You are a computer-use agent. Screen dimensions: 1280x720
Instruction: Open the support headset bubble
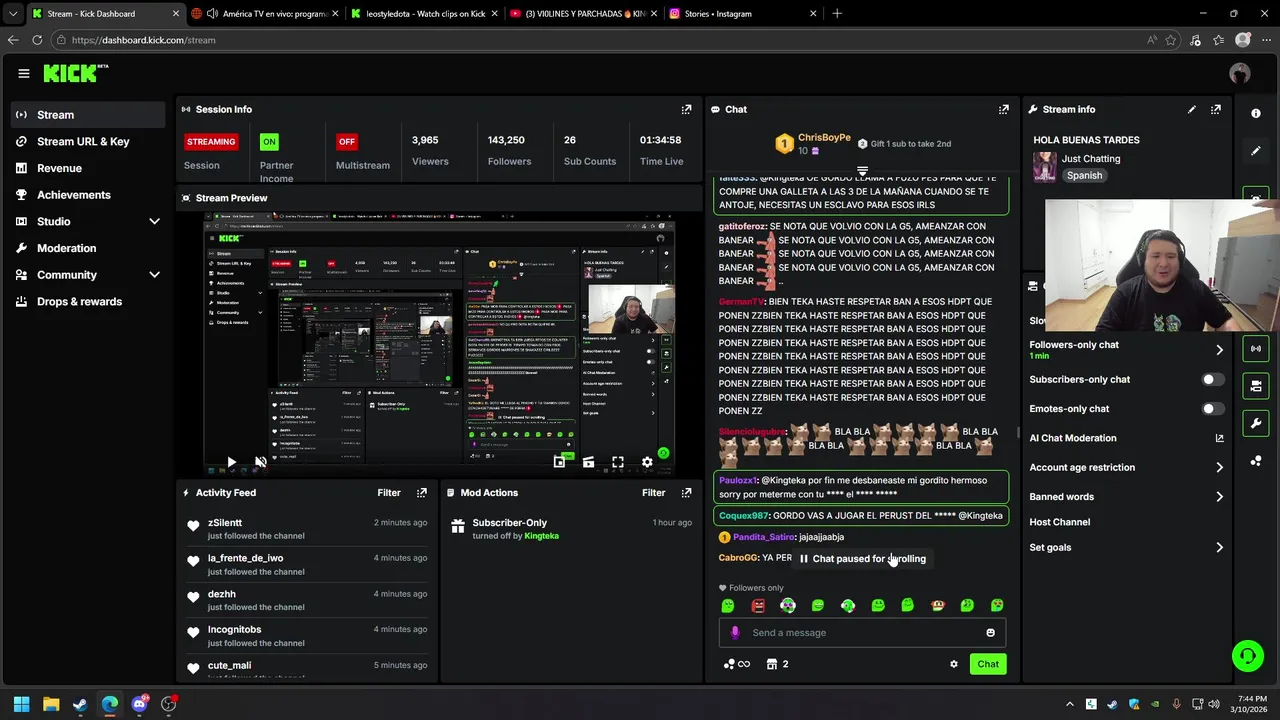click(1247, 656)
